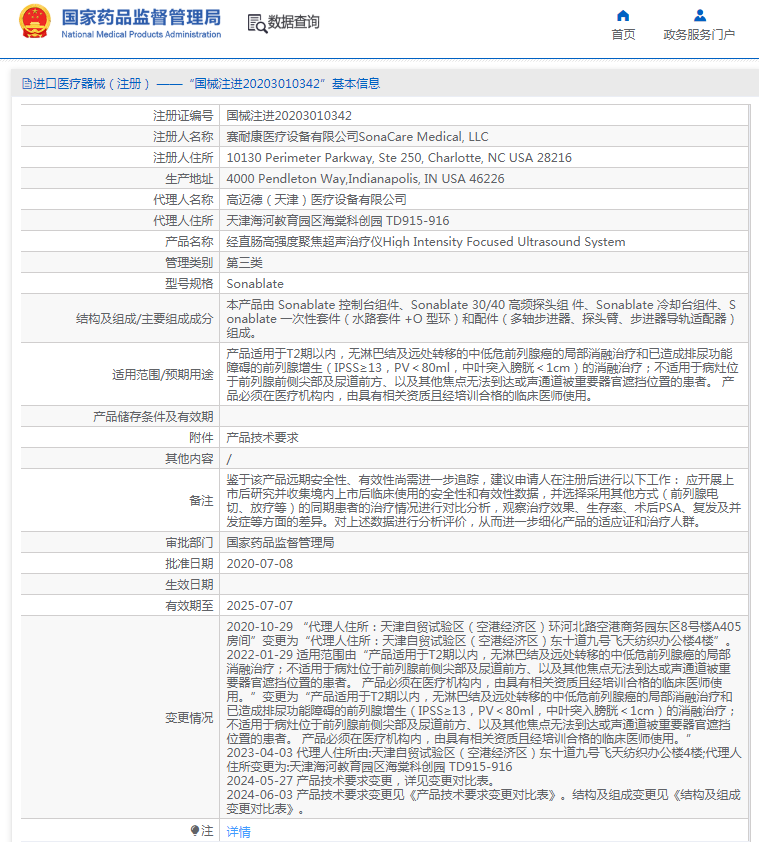Click the 管理类别 row label

[189, 263]
